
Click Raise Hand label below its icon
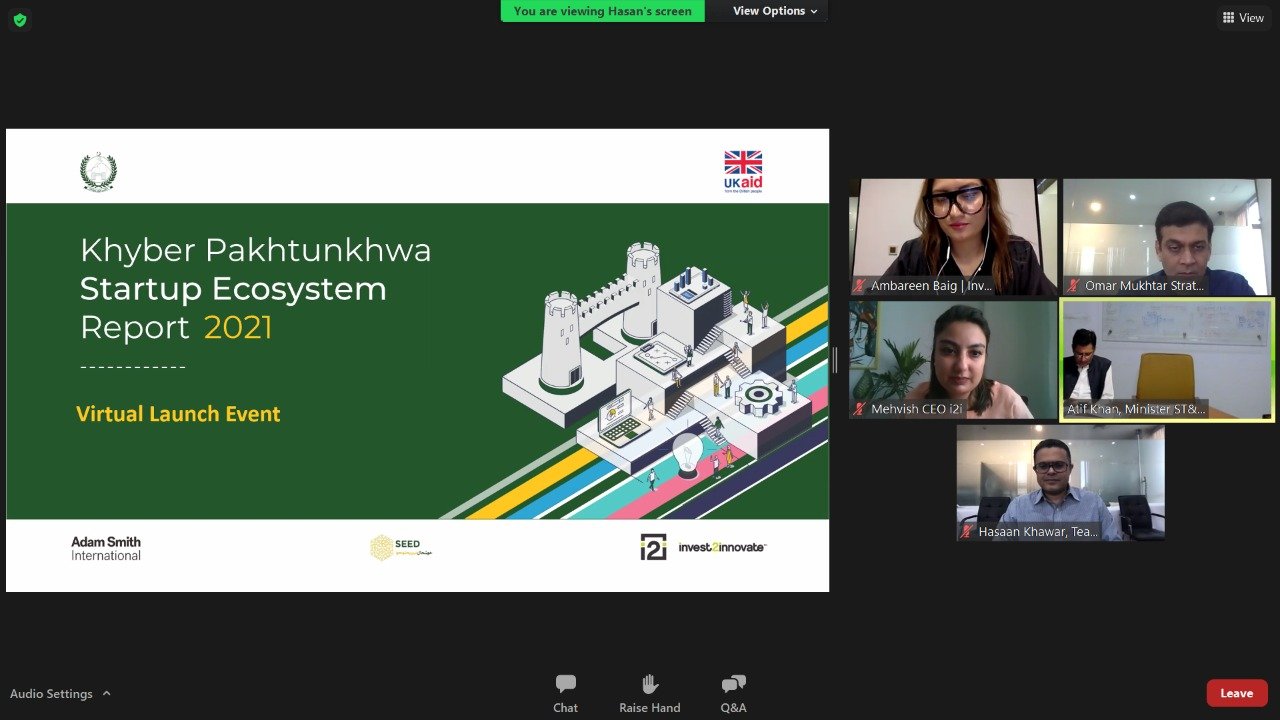point(649,707)
